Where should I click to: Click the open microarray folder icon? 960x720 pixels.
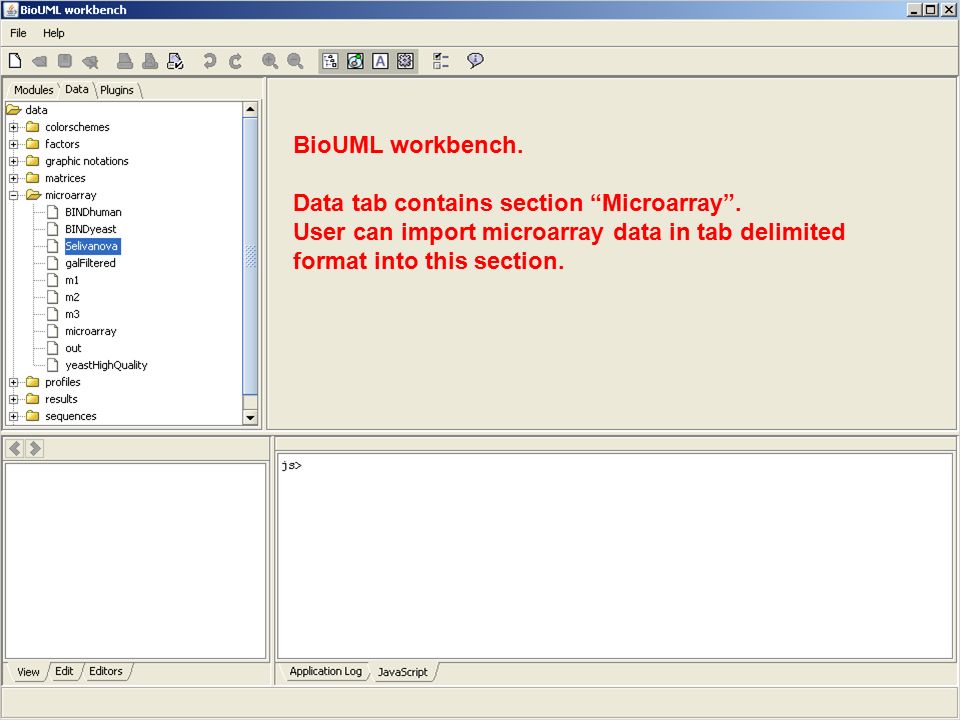(33, 195)
